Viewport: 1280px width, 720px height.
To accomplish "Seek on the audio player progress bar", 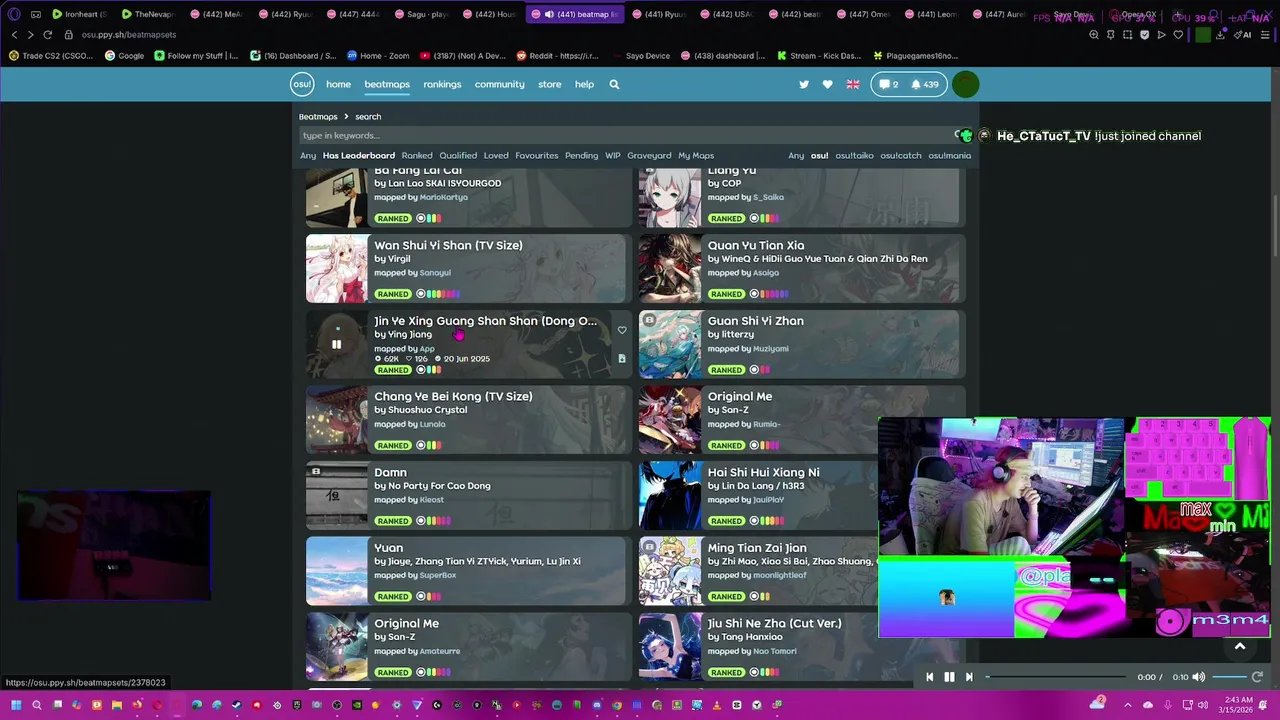I will [1057, 677].
